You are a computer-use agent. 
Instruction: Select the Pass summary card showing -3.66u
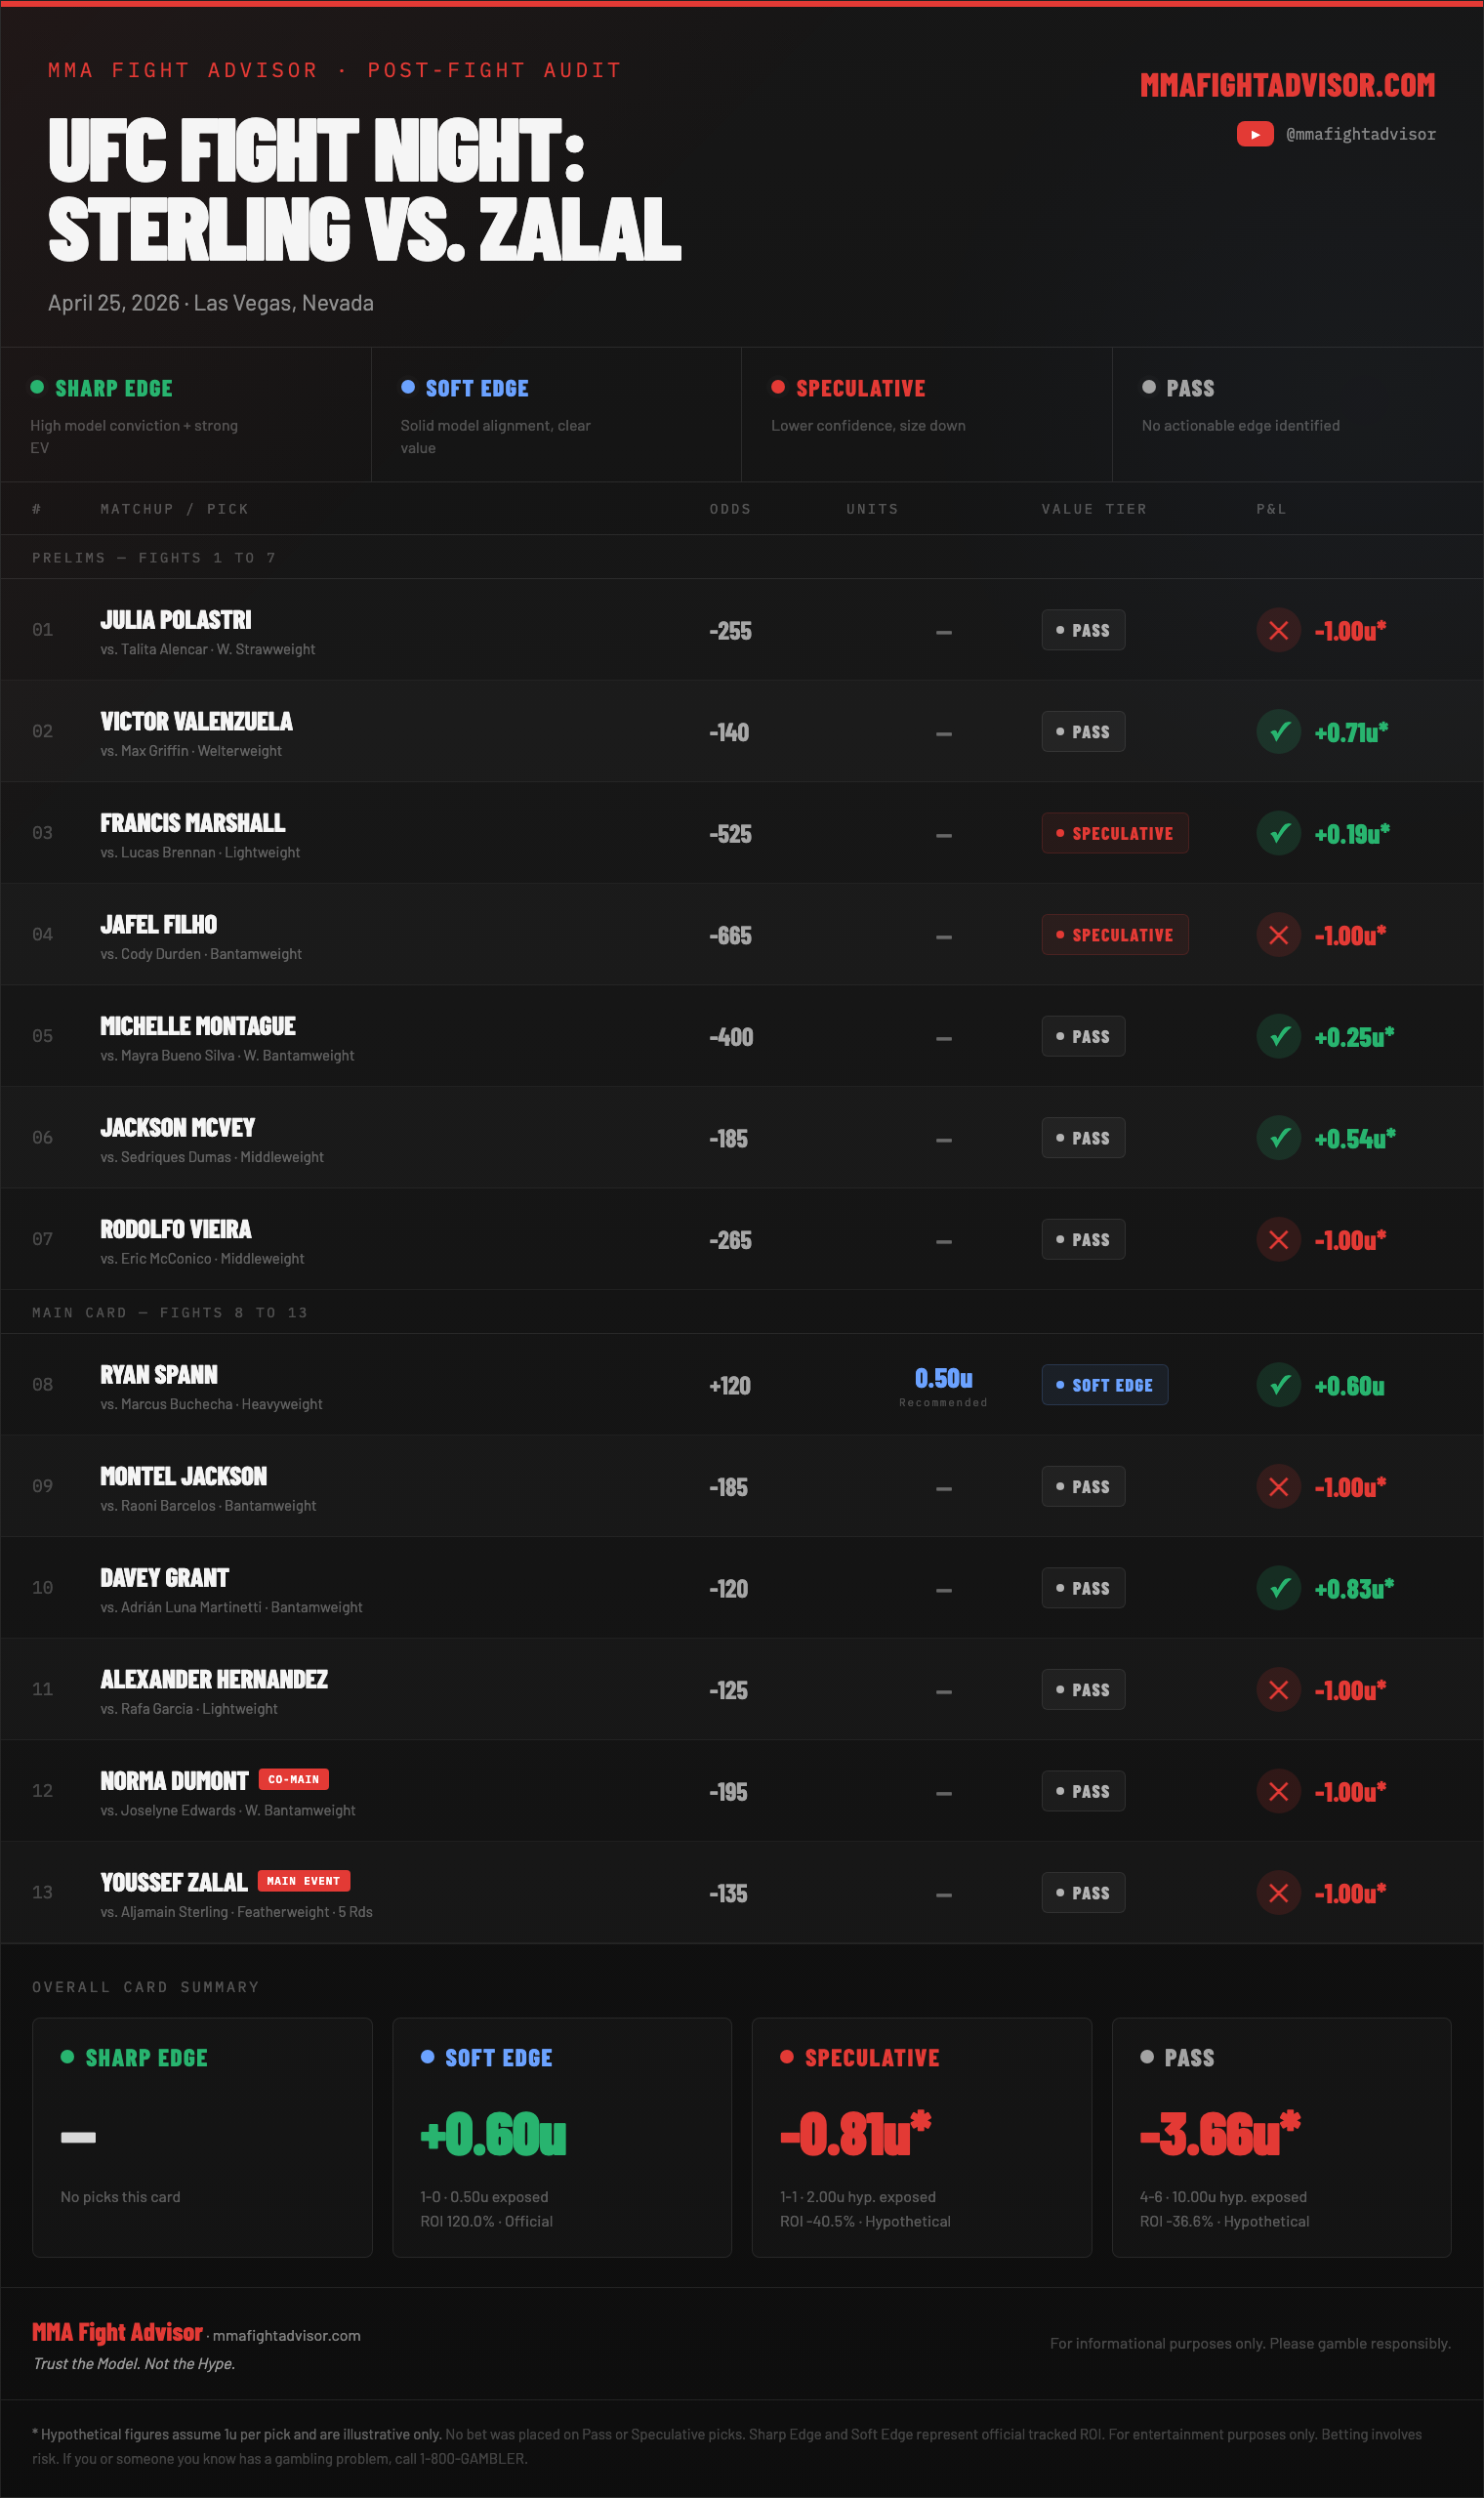pyautogui.click(x=1281, y=2137)
